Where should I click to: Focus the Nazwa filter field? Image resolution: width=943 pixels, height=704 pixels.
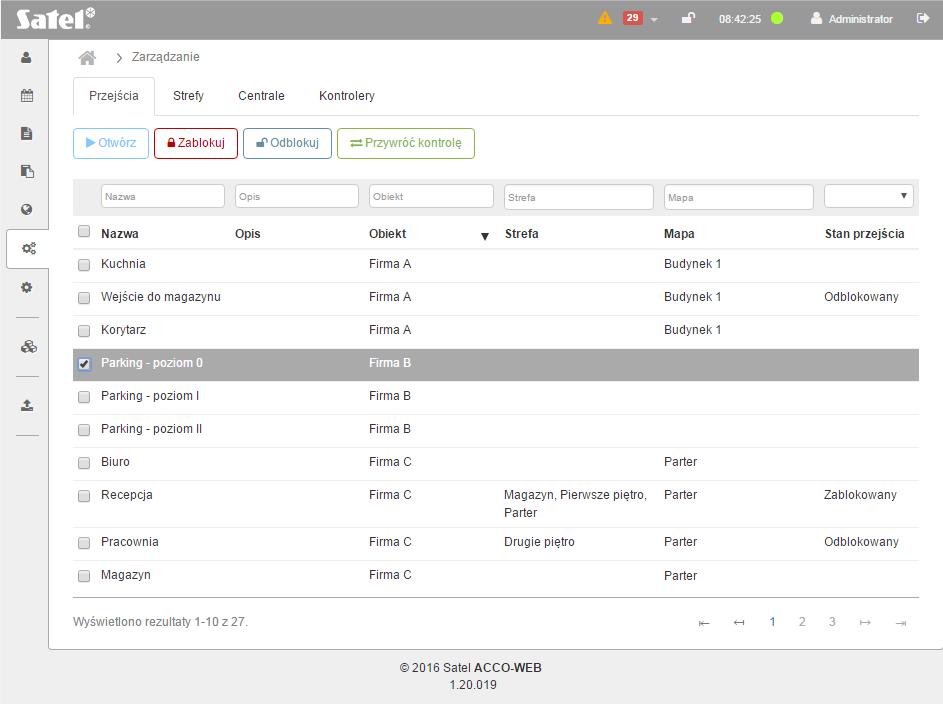click(x=163, y=196)
